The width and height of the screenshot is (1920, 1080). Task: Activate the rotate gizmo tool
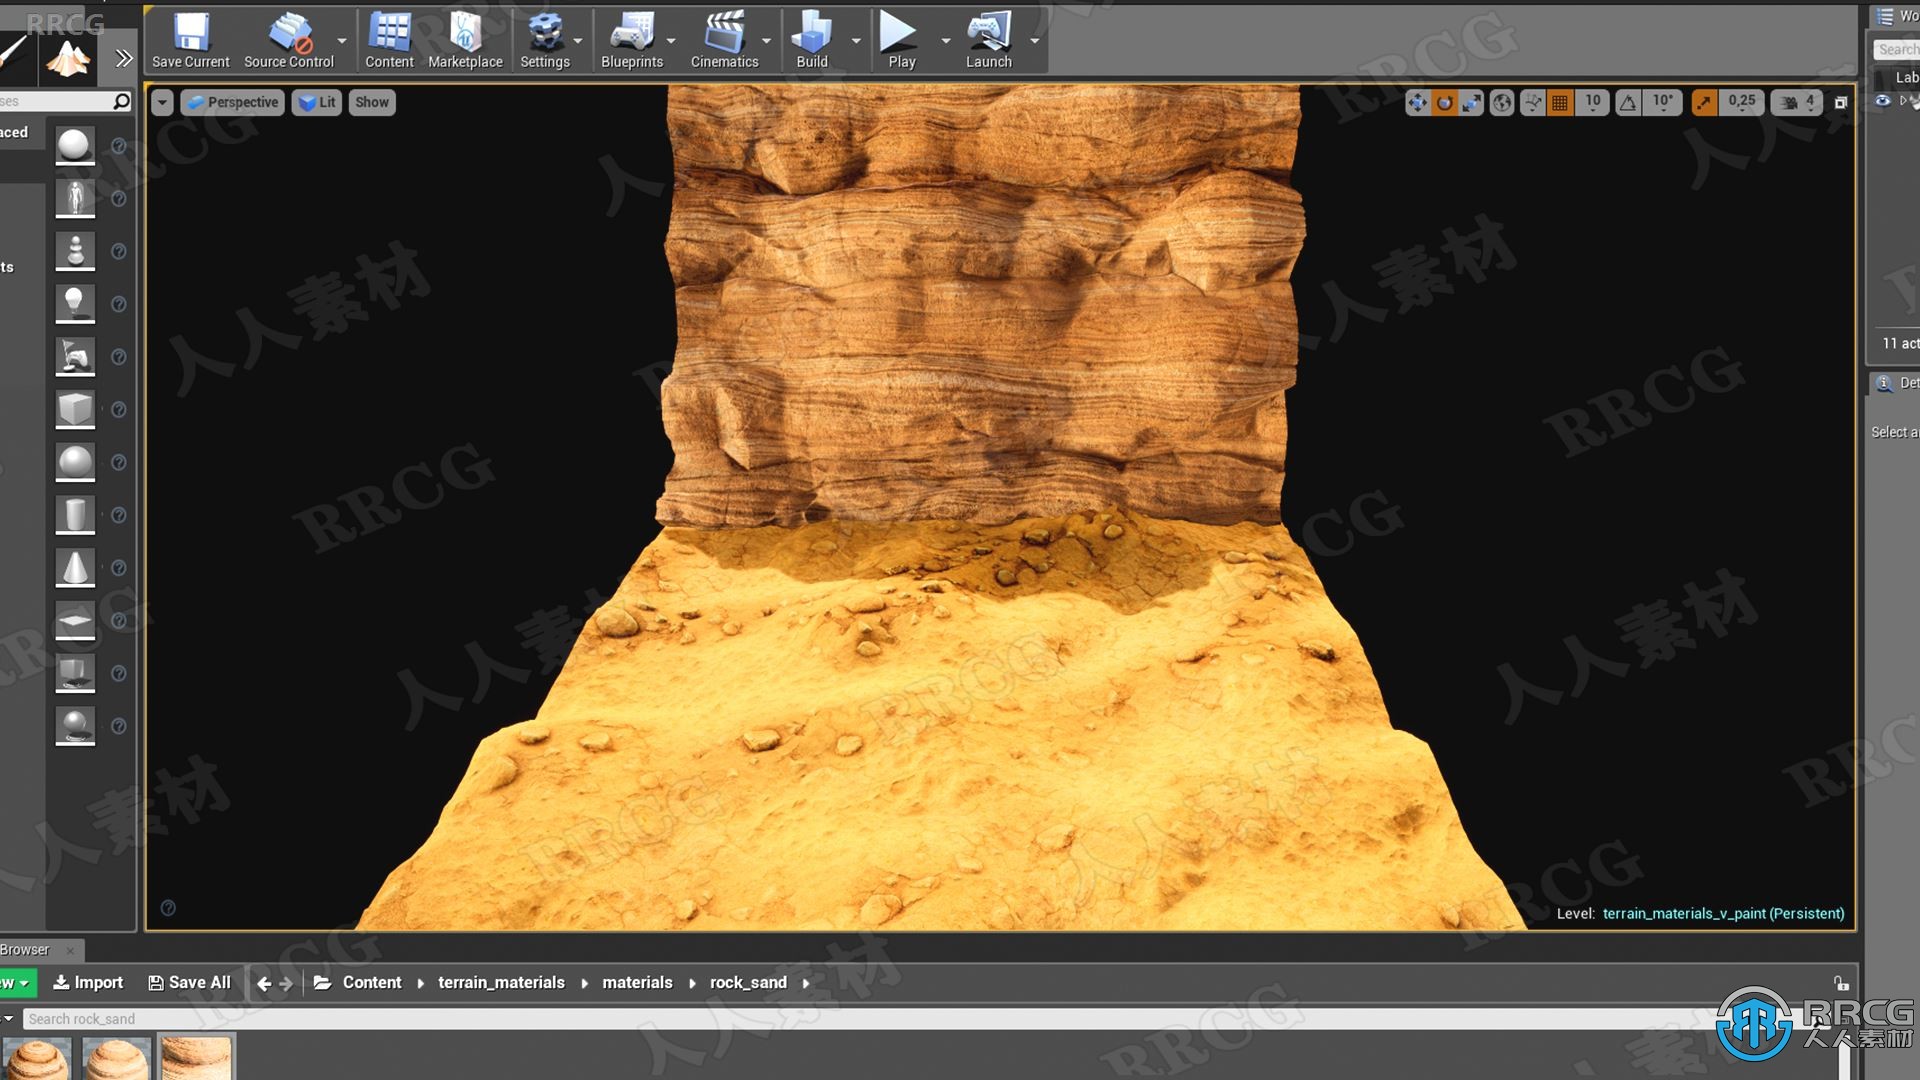click(x=1444, y=102)
